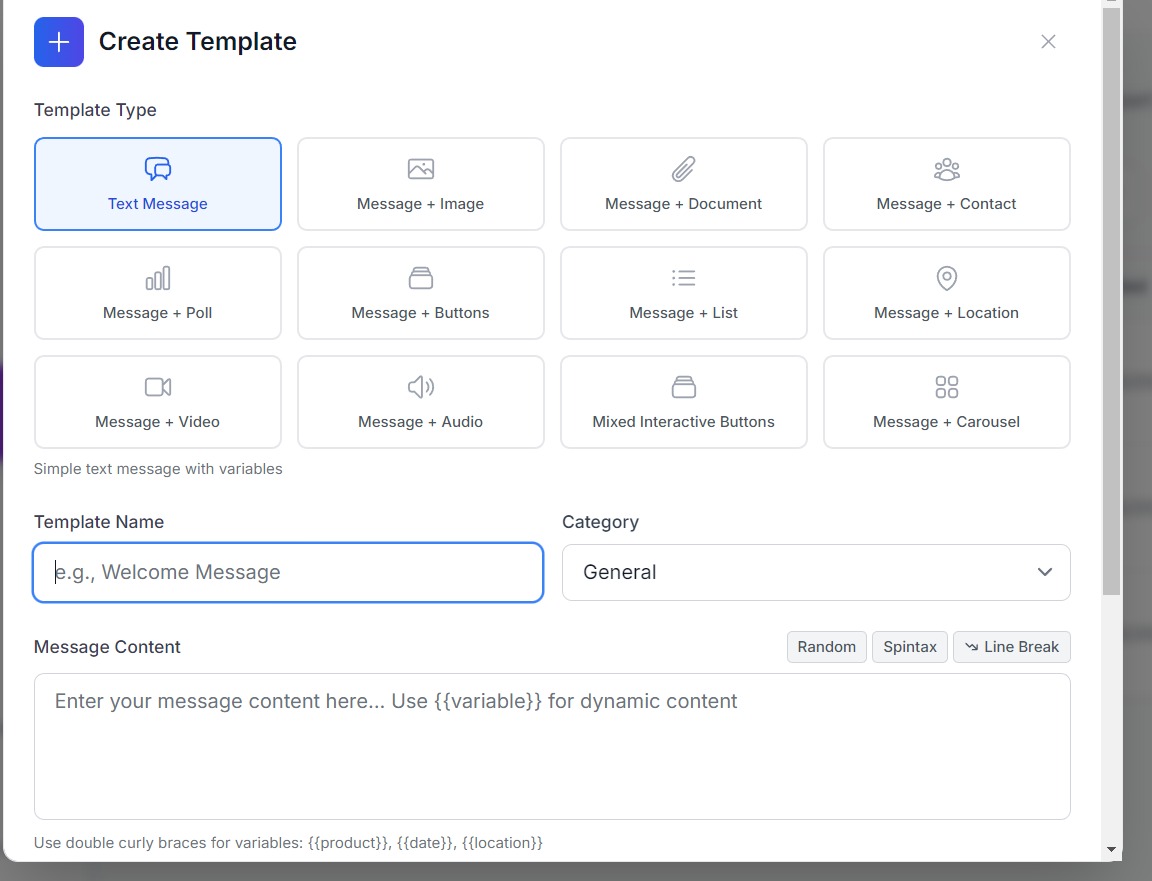Click the dialog's vertical scrollbar thumb
The image size is (1152, 881).
[1111, 301]
